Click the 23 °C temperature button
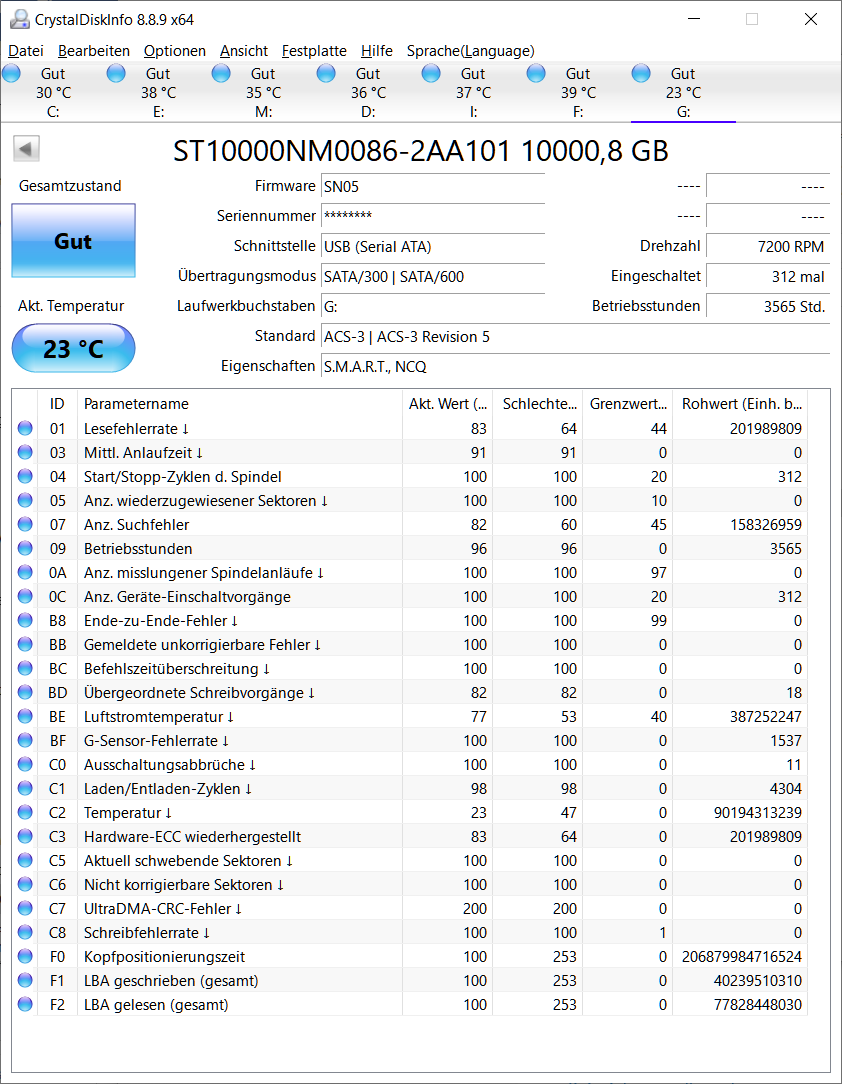This screenshot has height=1084, width=842. 73,348
